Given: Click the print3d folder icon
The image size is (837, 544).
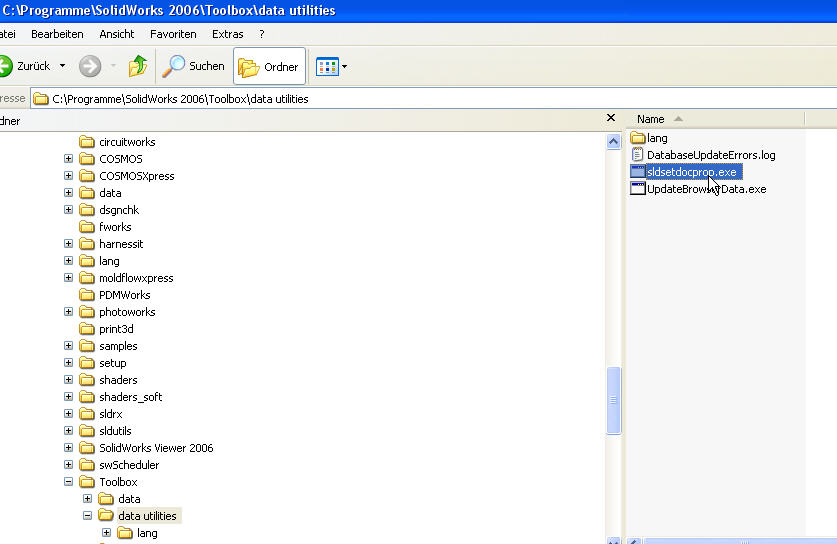Looking at the screenshot, I should 86,329.
